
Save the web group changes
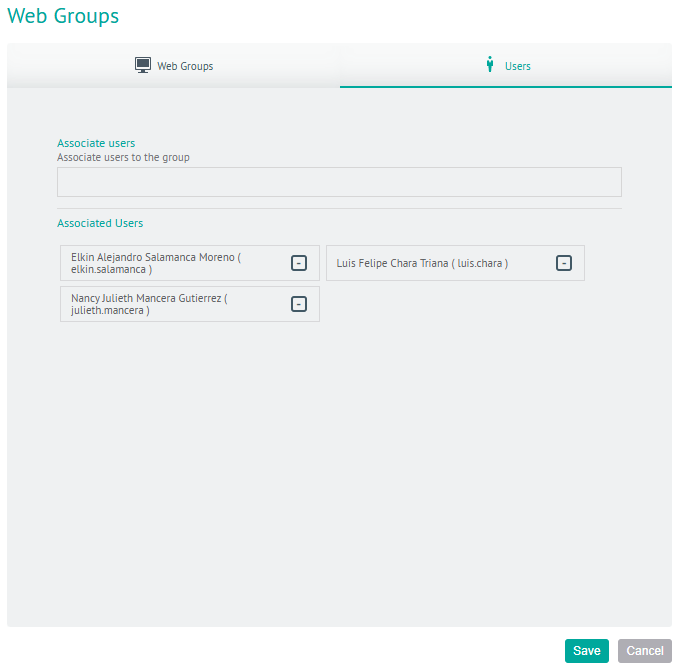[587, 651]
